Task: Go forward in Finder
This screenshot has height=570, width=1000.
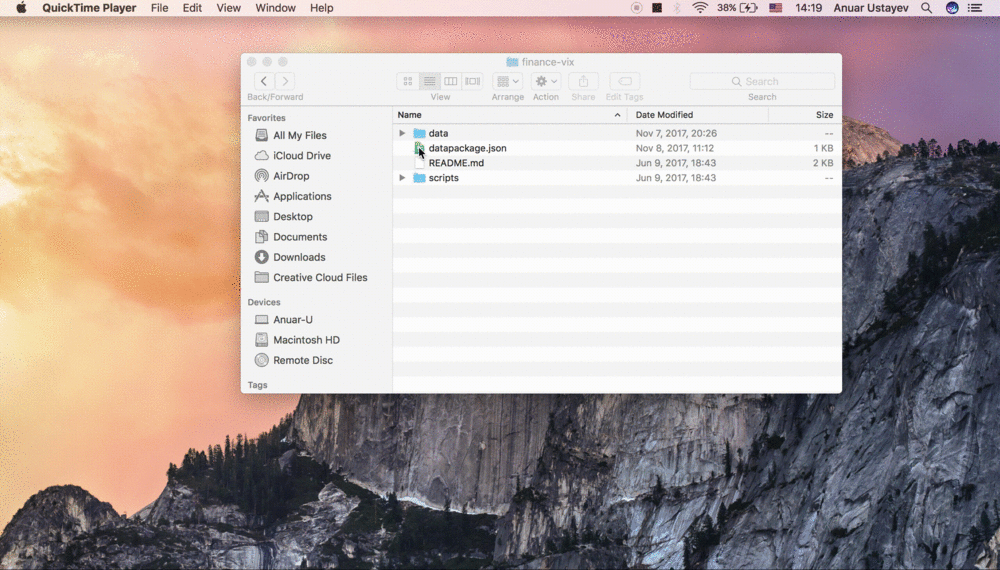Action: 285,81
